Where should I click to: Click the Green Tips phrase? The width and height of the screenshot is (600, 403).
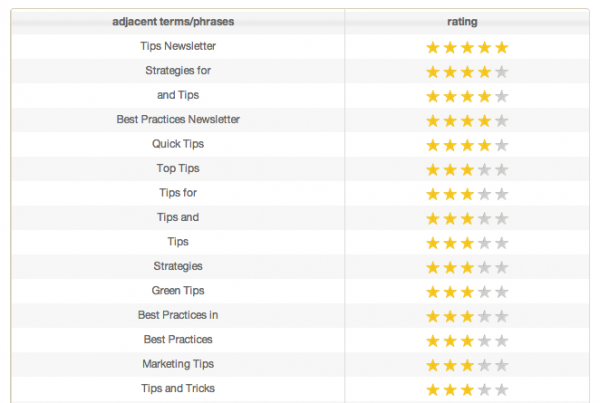tap(178, 290)
